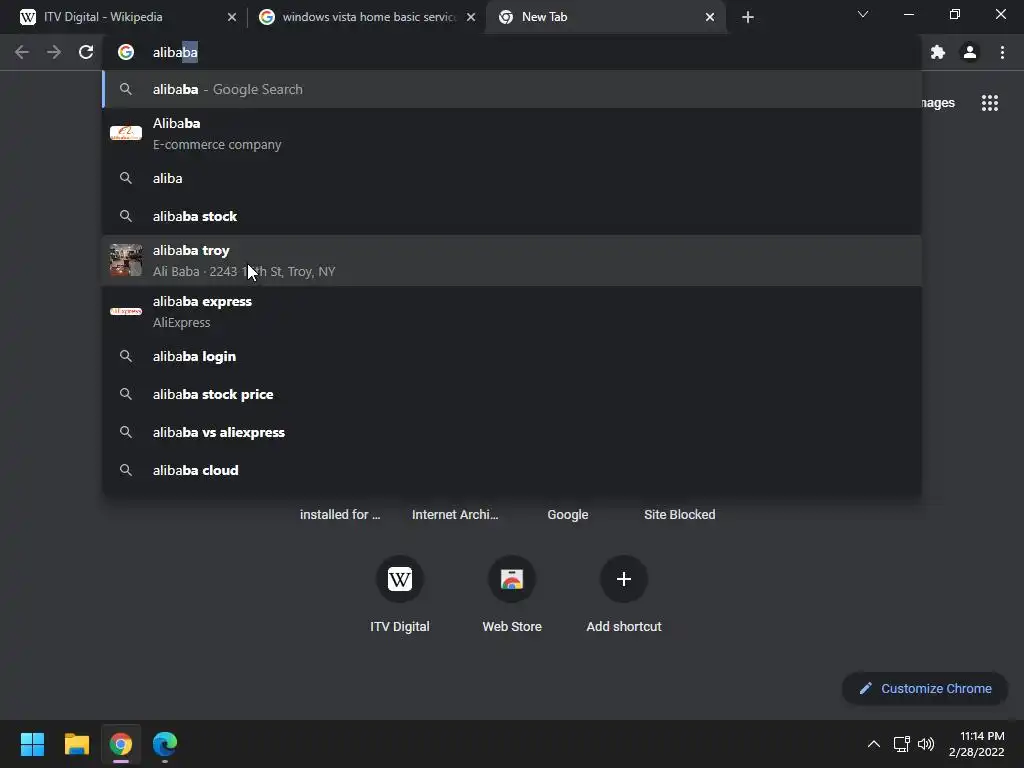Screen dimensions: 1024x768
Task: Show hidden system tray icons
Action: [874, 744]
